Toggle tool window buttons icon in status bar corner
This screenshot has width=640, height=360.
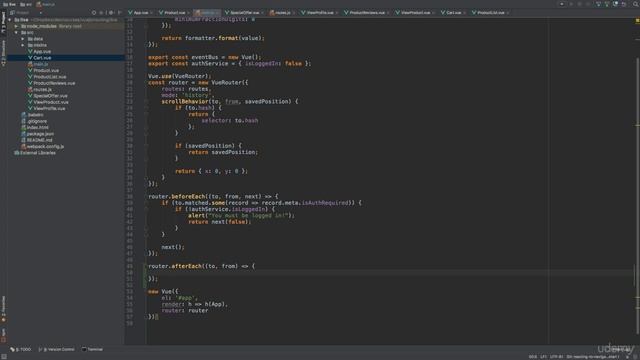point(4,357)
